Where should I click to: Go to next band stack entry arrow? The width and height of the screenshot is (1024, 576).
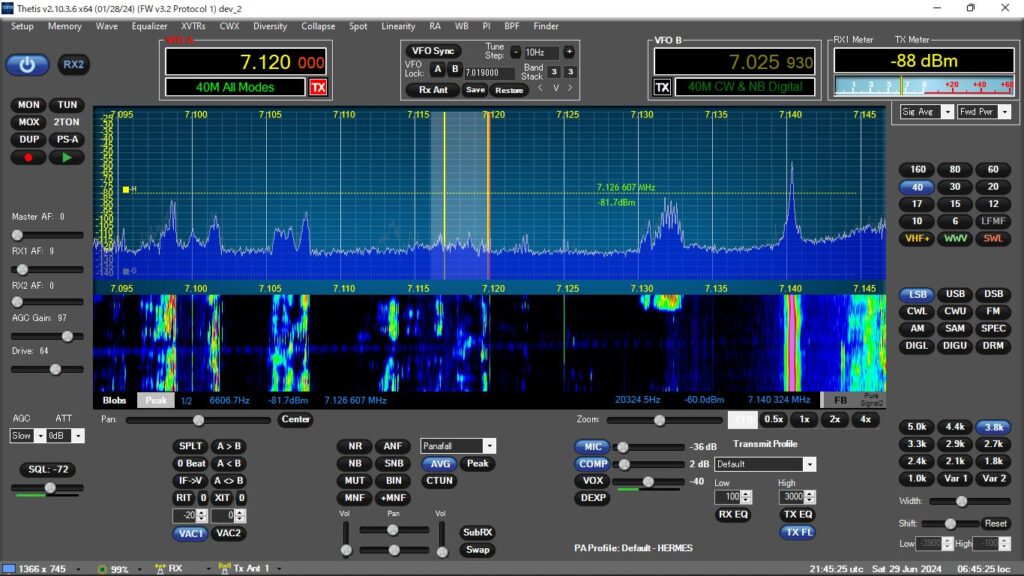pos(570,88)
